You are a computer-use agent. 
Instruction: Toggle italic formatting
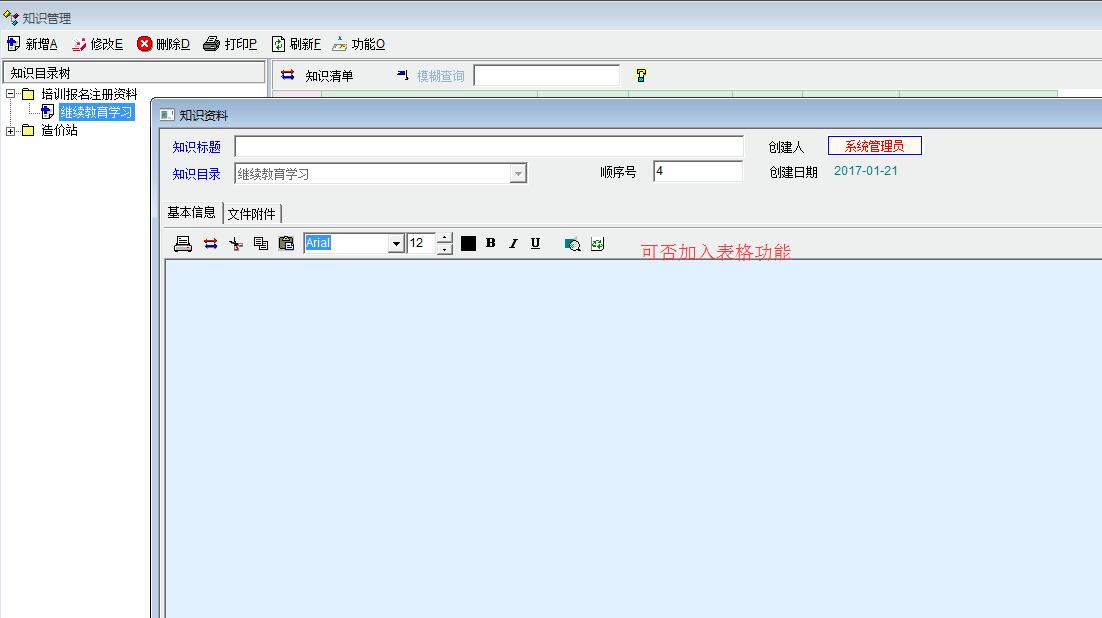click(513, 243)
